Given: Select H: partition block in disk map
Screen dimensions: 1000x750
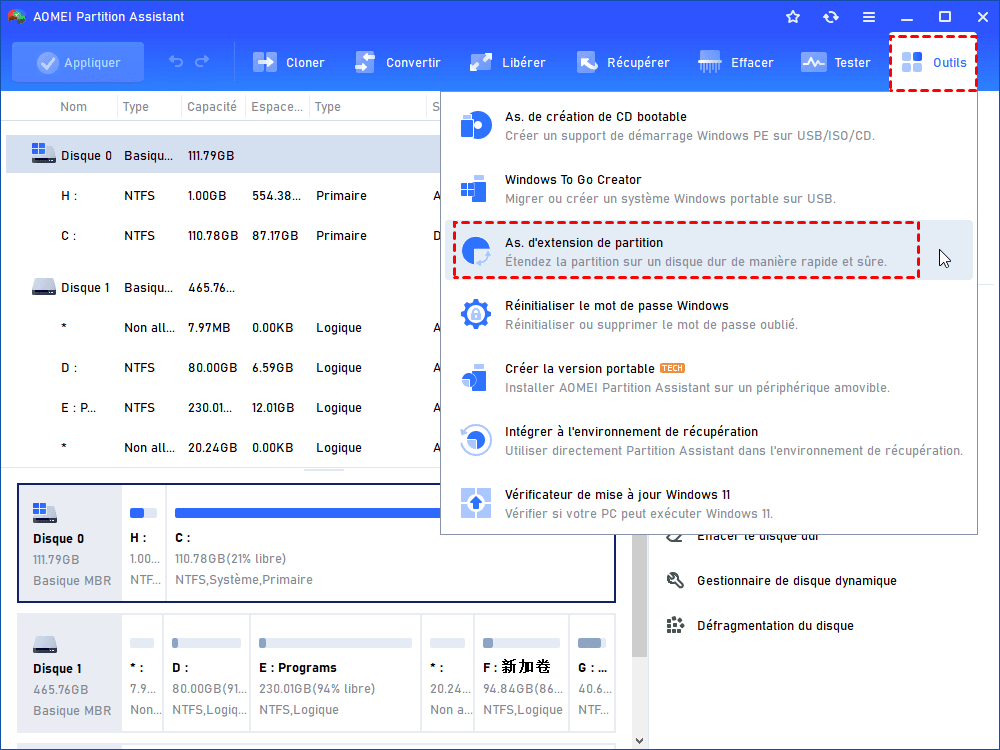Looking at the screenshot, I should click(x=143, y=543).
